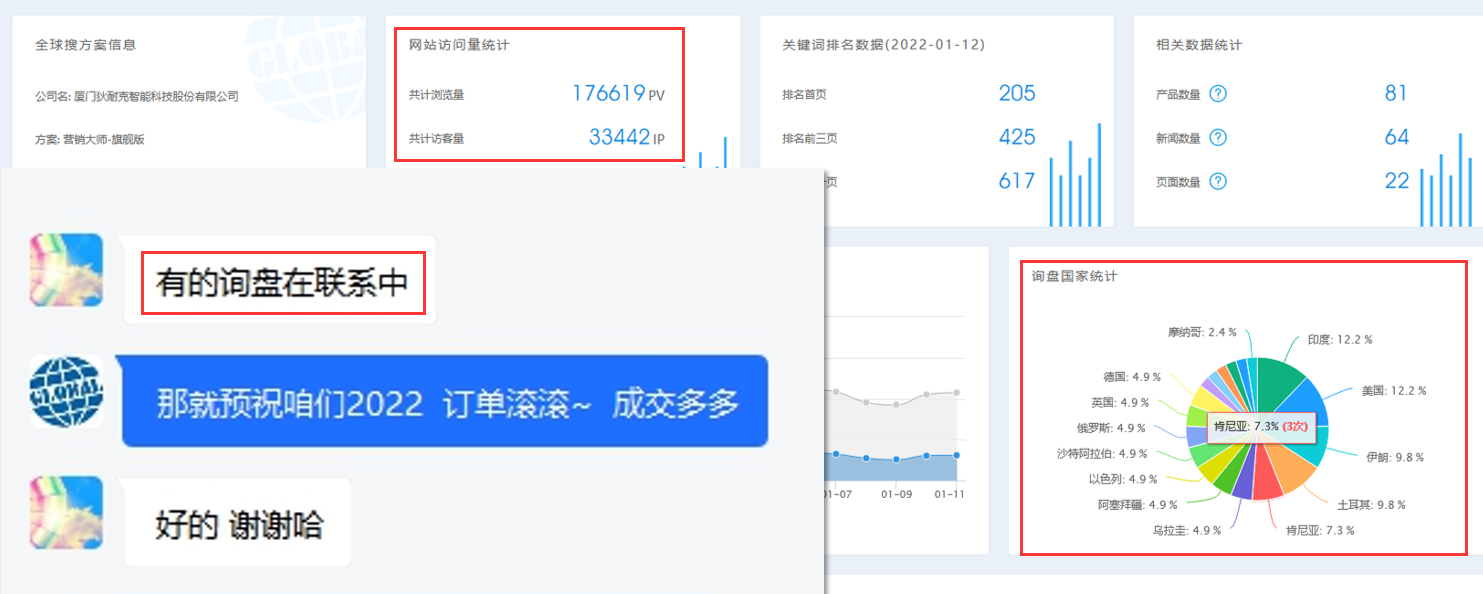The image size is (1483, 594).
Task: Click the 01-11 date on the line chart axis
Action: [949, 495]
